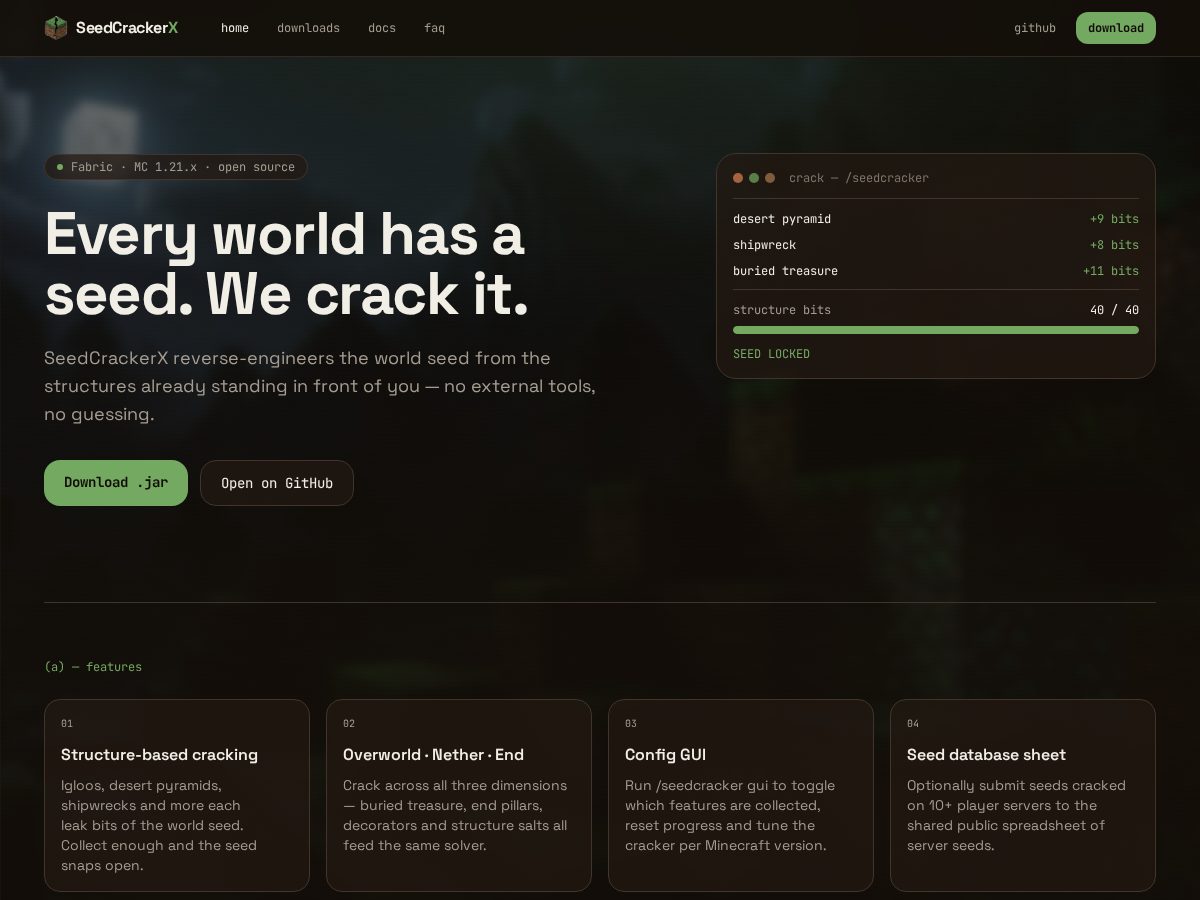Open the faq nav link
Screen dimensions: 1200x900
point(434,28)
